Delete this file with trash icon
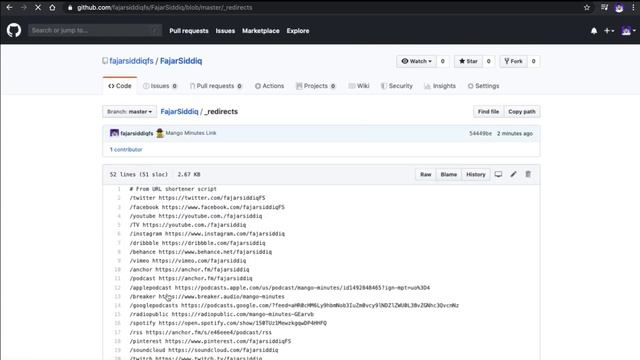This screenshot has width=640, height=360. coord(528,174)
